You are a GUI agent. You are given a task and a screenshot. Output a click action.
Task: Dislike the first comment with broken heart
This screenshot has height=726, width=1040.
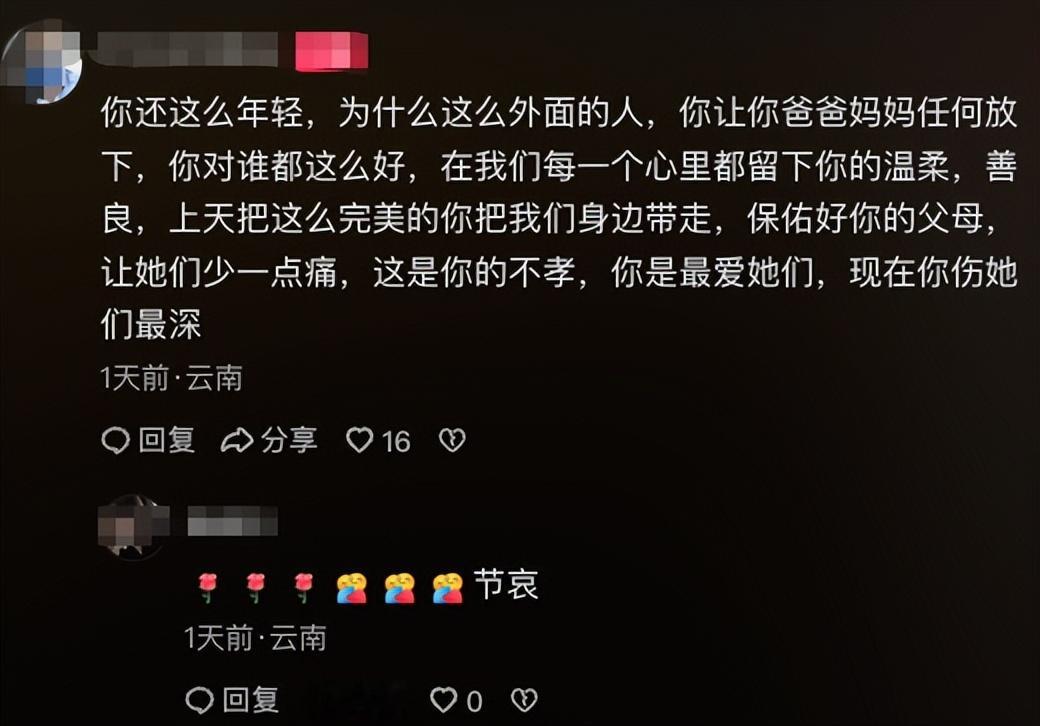[452, 440]
